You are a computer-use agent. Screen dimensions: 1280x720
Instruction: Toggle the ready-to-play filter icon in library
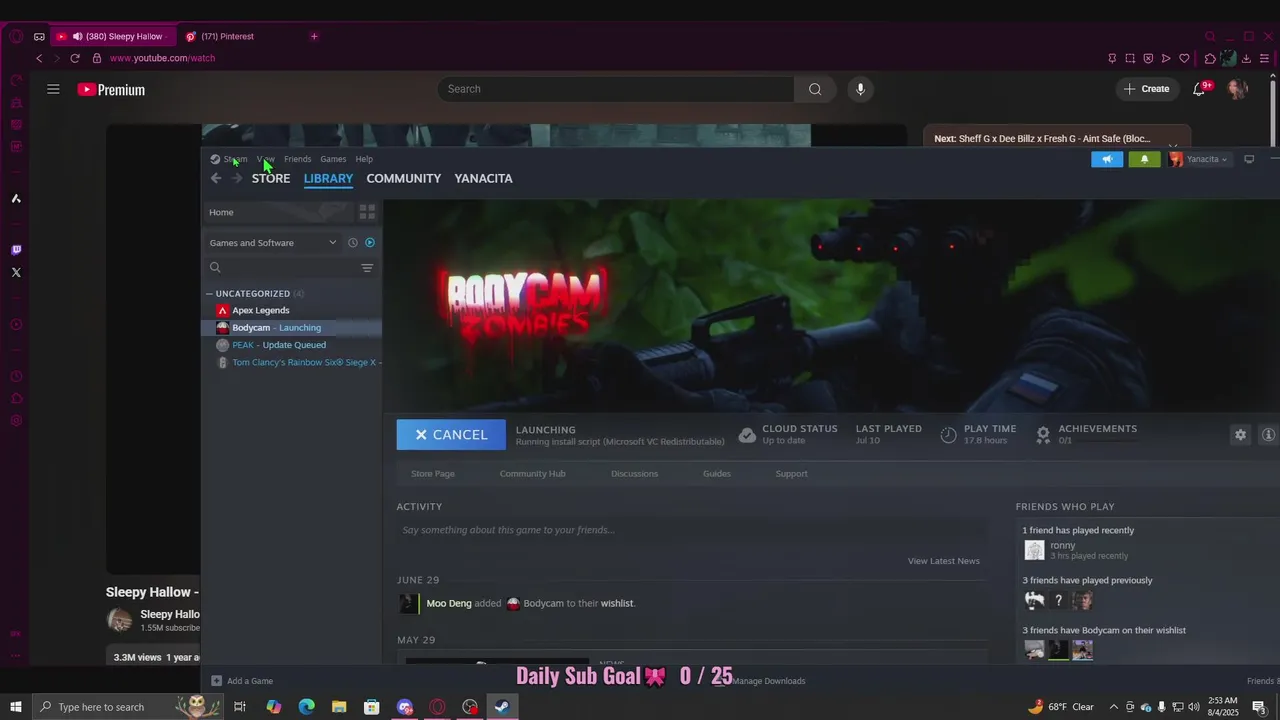tap(370, 243)
